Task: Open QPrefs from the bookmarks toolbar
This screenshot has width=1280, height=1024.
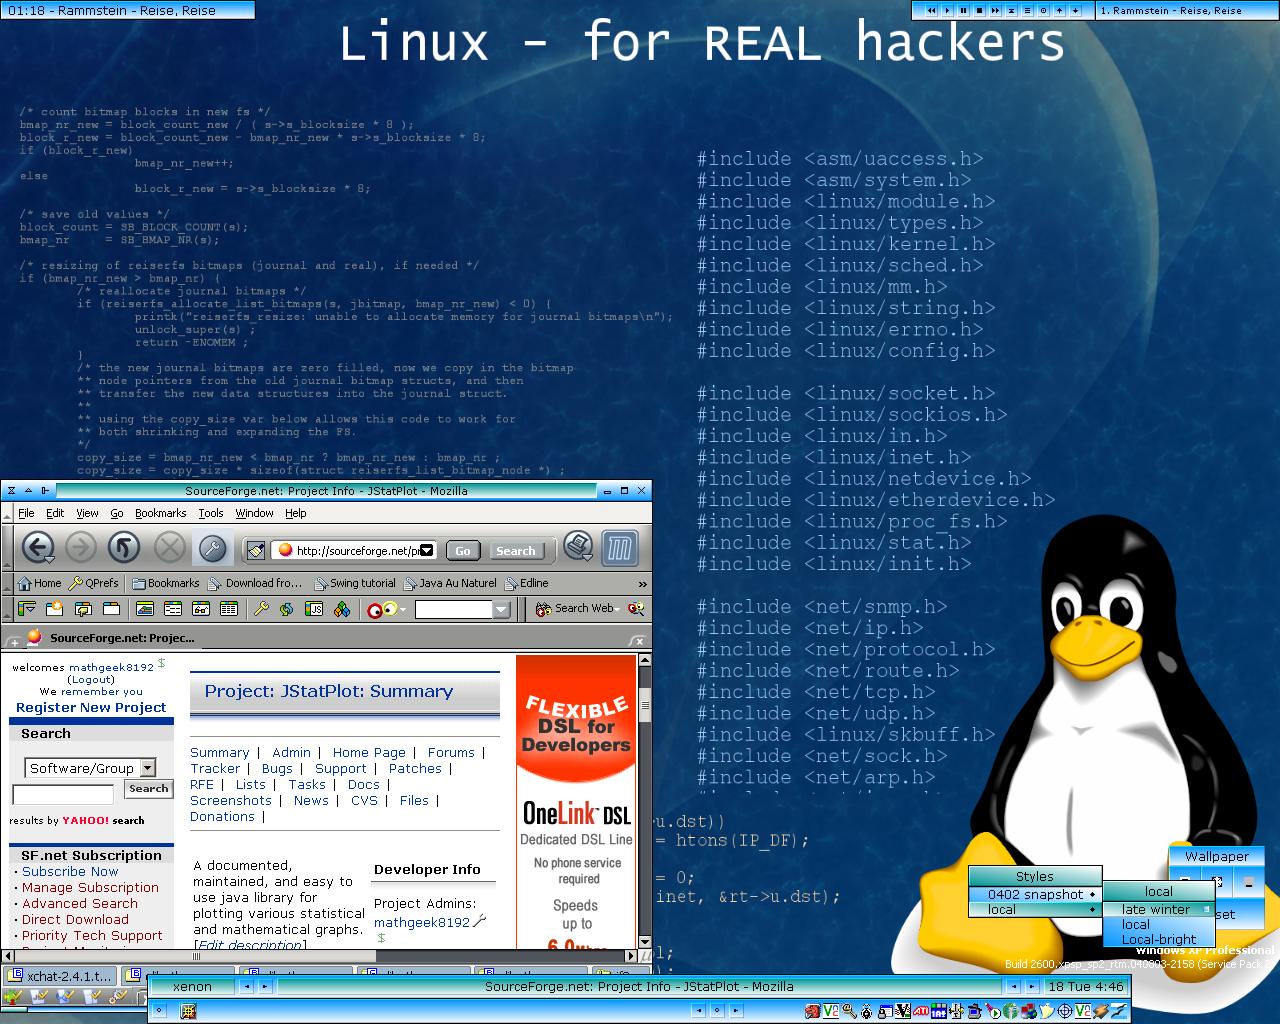Action: [94, 583]
